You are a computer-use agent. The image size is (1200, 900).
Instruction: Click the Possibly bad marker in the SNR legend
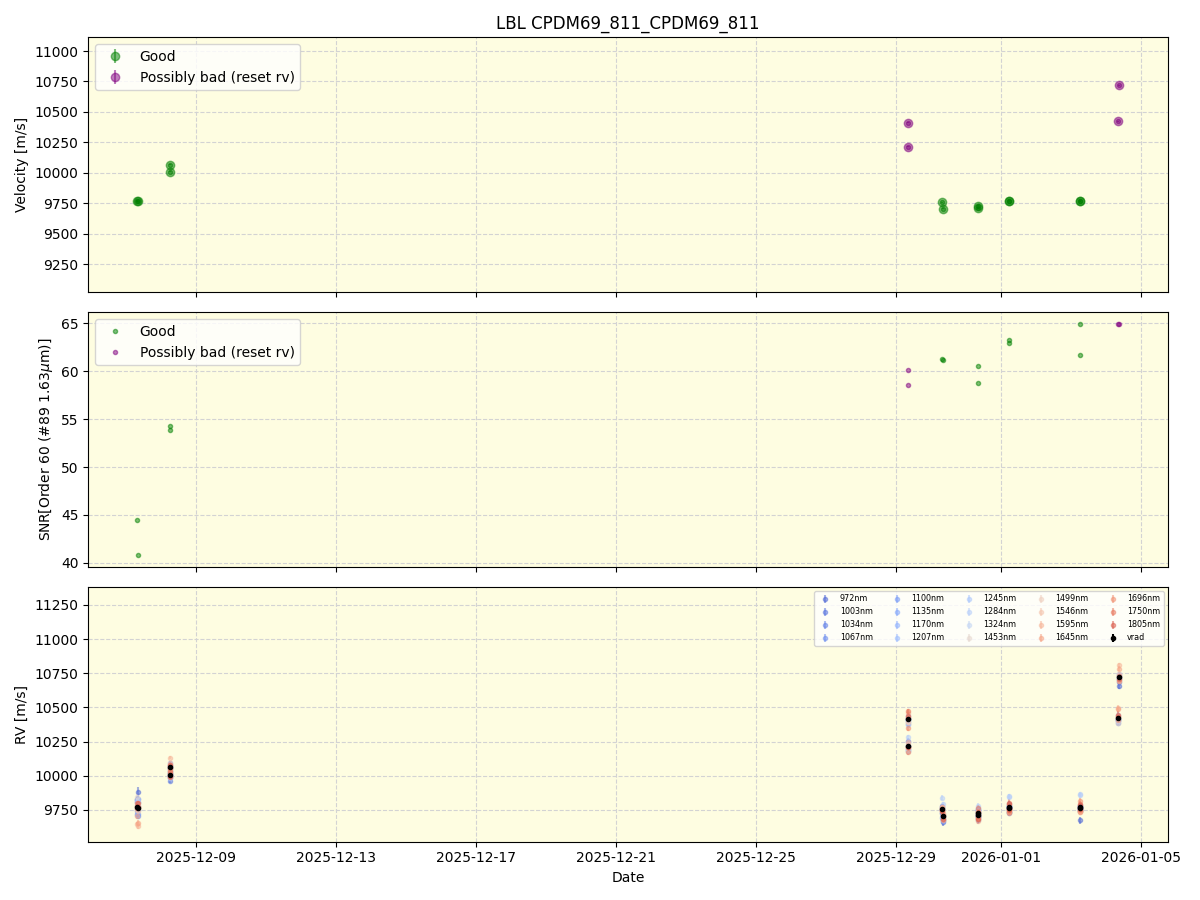(x=117, y=352)
